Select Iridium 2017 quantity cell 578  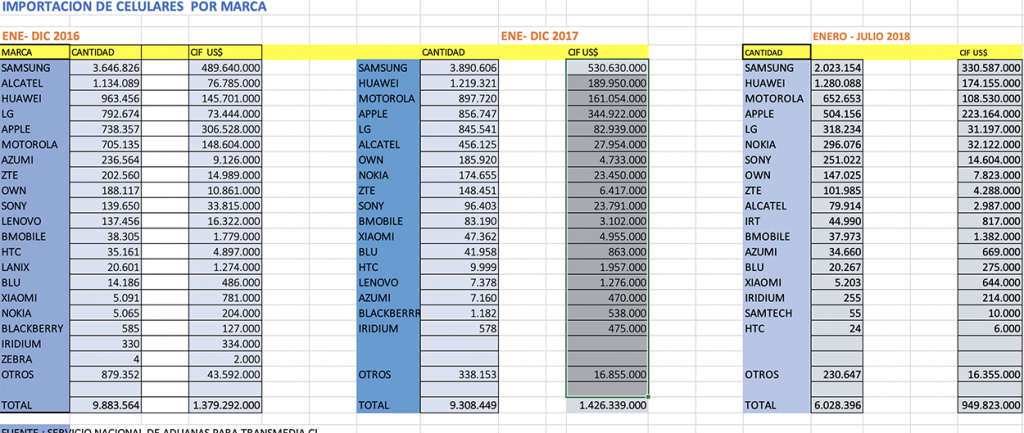pos(460,329)
